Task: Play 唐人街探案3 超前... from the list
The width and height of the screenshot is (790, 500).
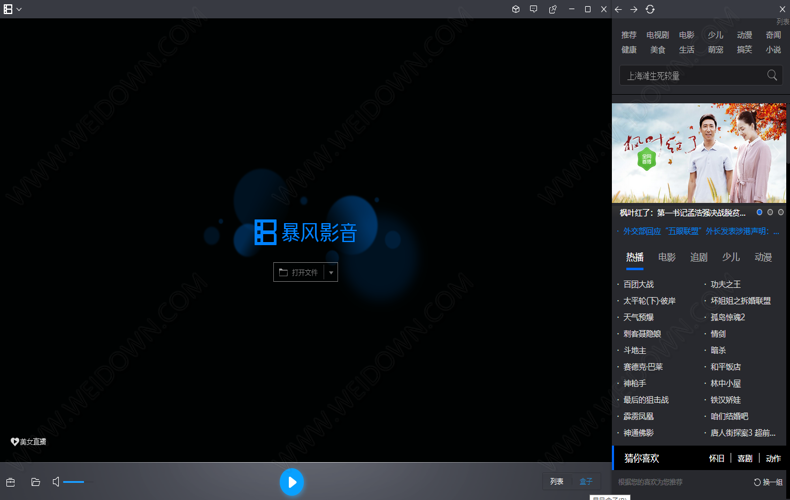Action: tap(743, 433)
